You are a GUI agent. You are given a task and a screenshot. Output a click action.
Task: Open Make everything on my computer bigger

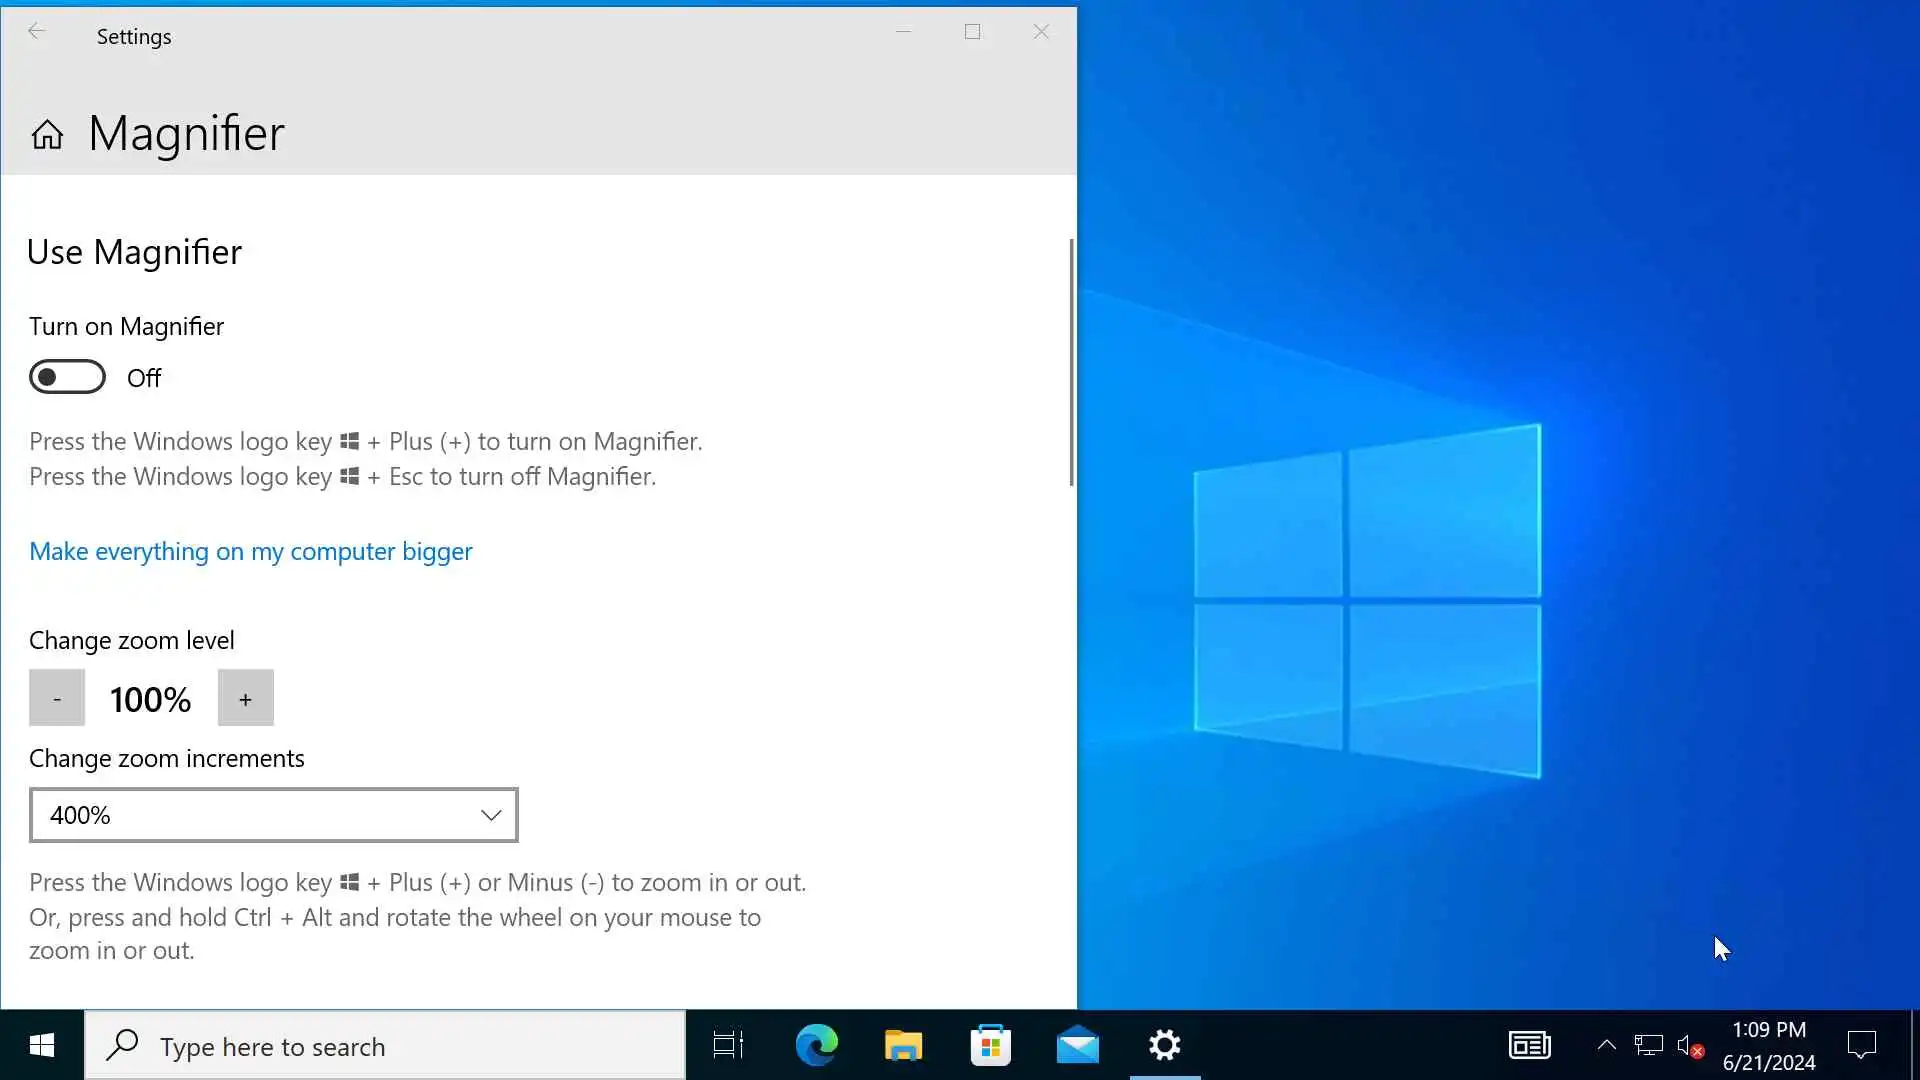(x=250, y=551)
